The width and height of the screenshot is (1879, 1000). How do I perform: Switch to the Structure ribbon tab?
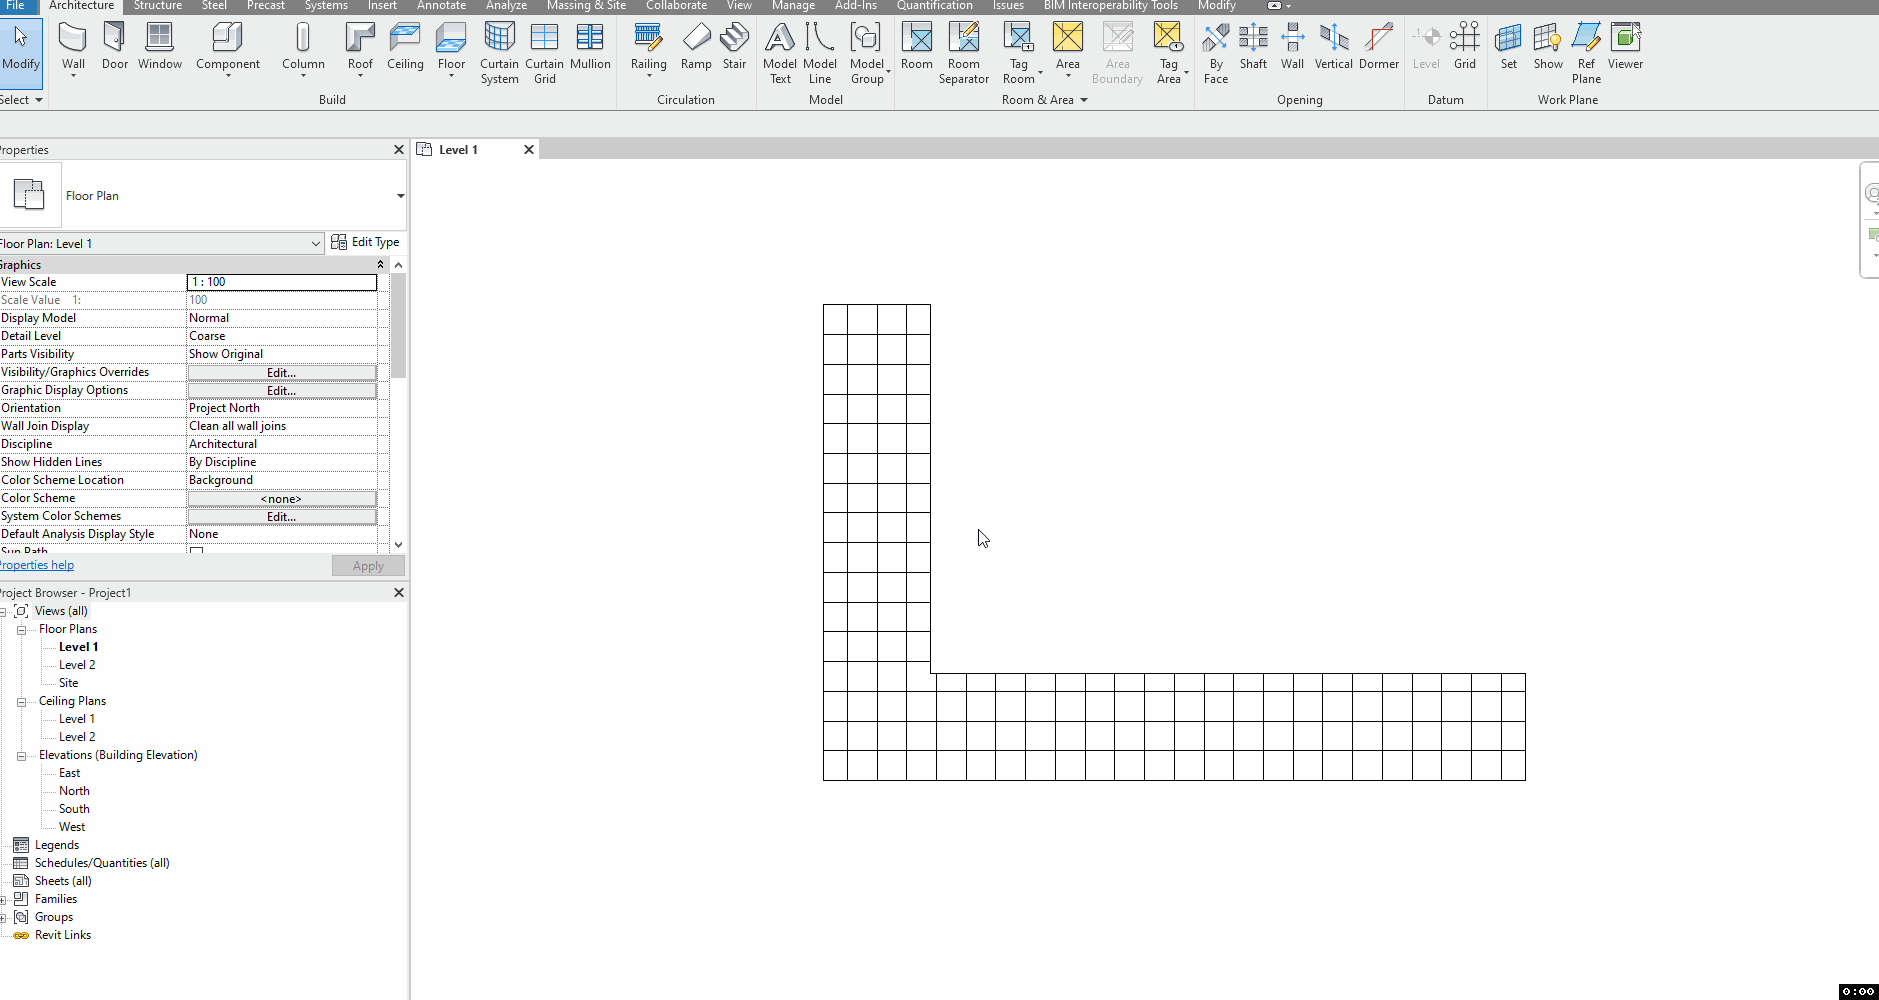pyautogui.click(x=157, y=6)
